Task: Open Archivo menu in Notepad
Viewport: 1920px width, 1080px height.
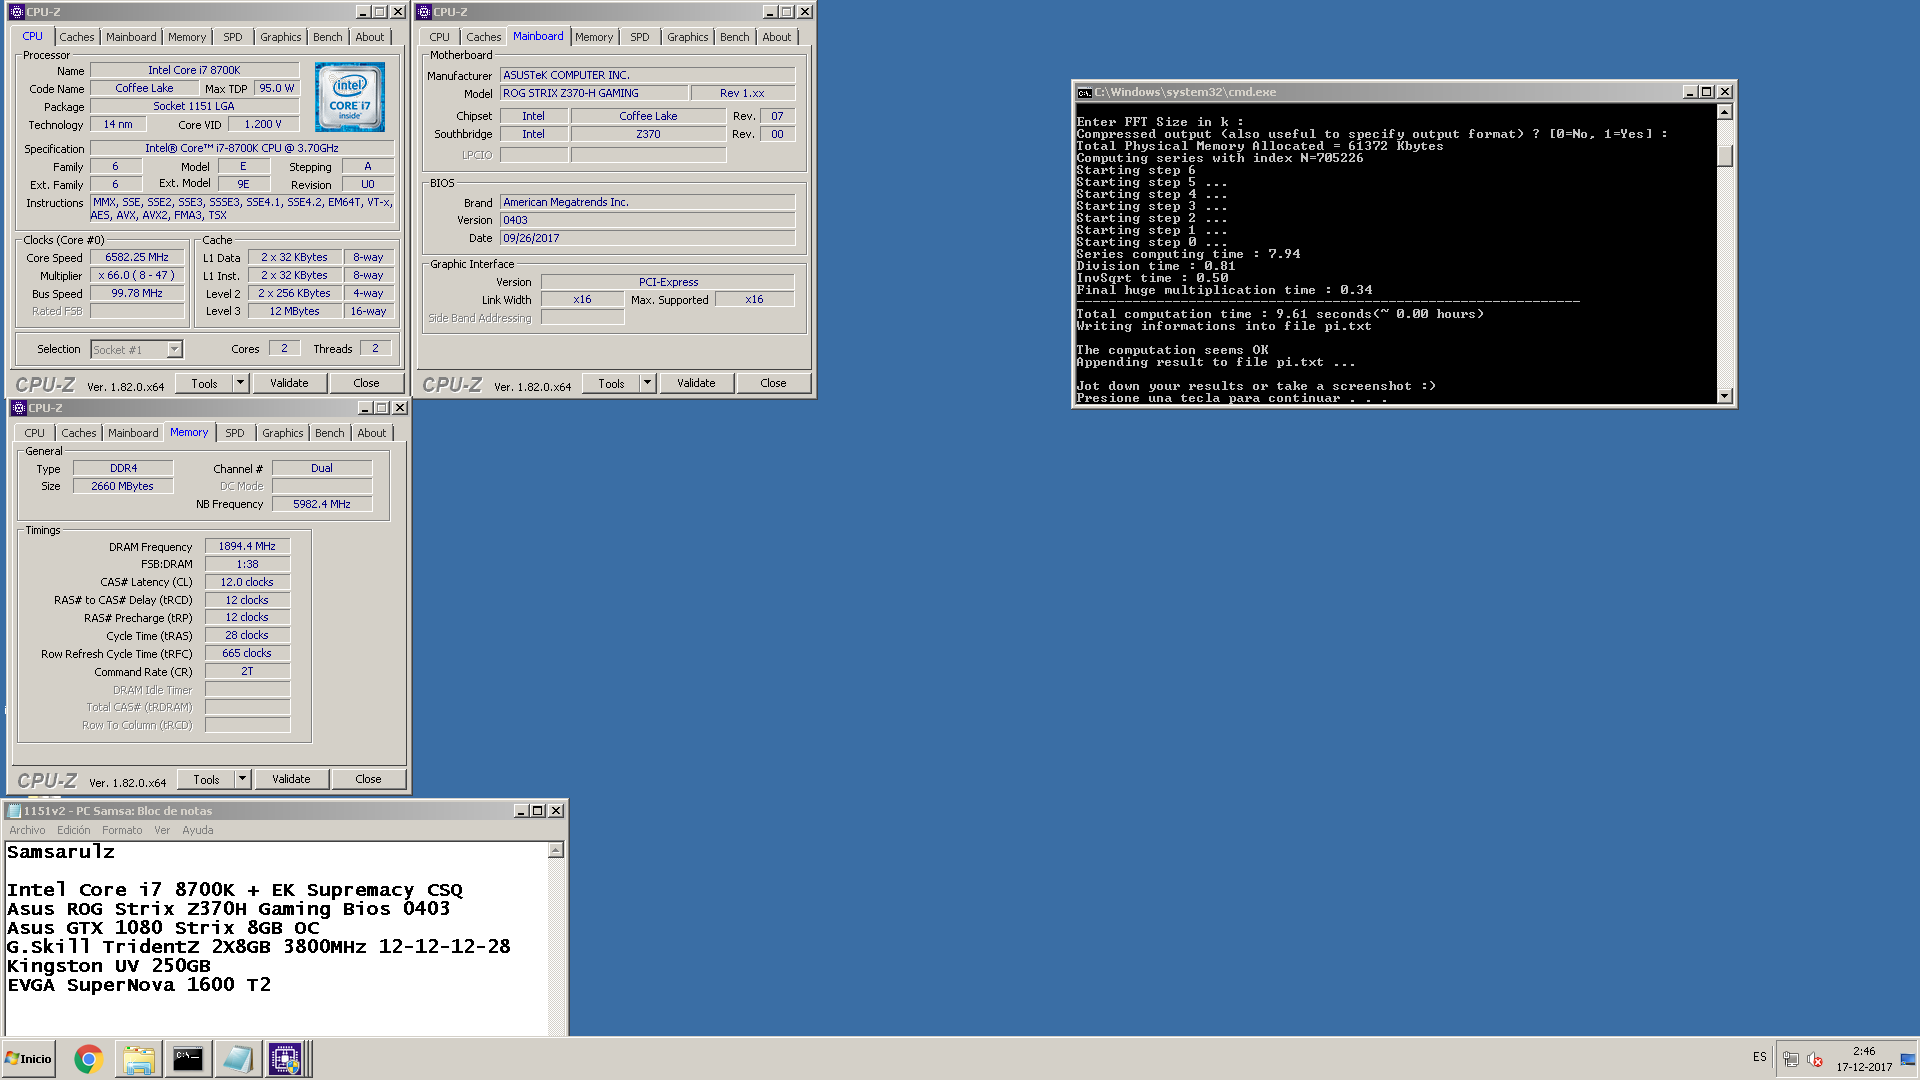Action: click(x=27, y=830)
